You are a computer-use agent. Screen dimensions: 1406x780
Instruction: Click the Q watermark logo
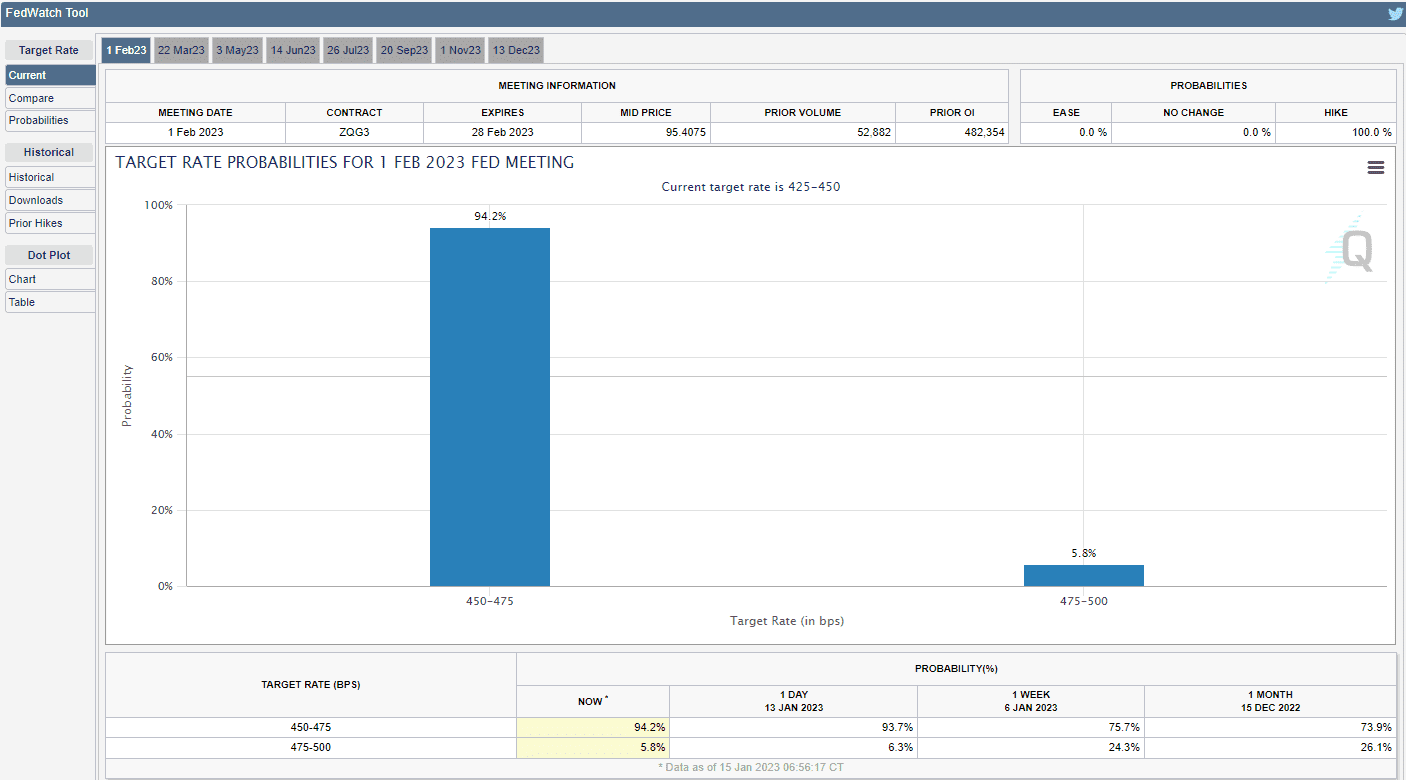pyautogui.click(x=1352, y=250)
